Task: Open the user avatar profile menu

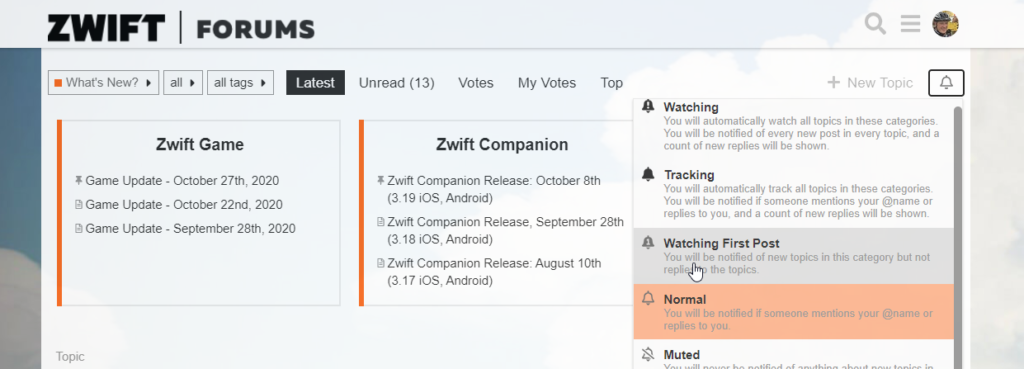Action: [945, 24]
